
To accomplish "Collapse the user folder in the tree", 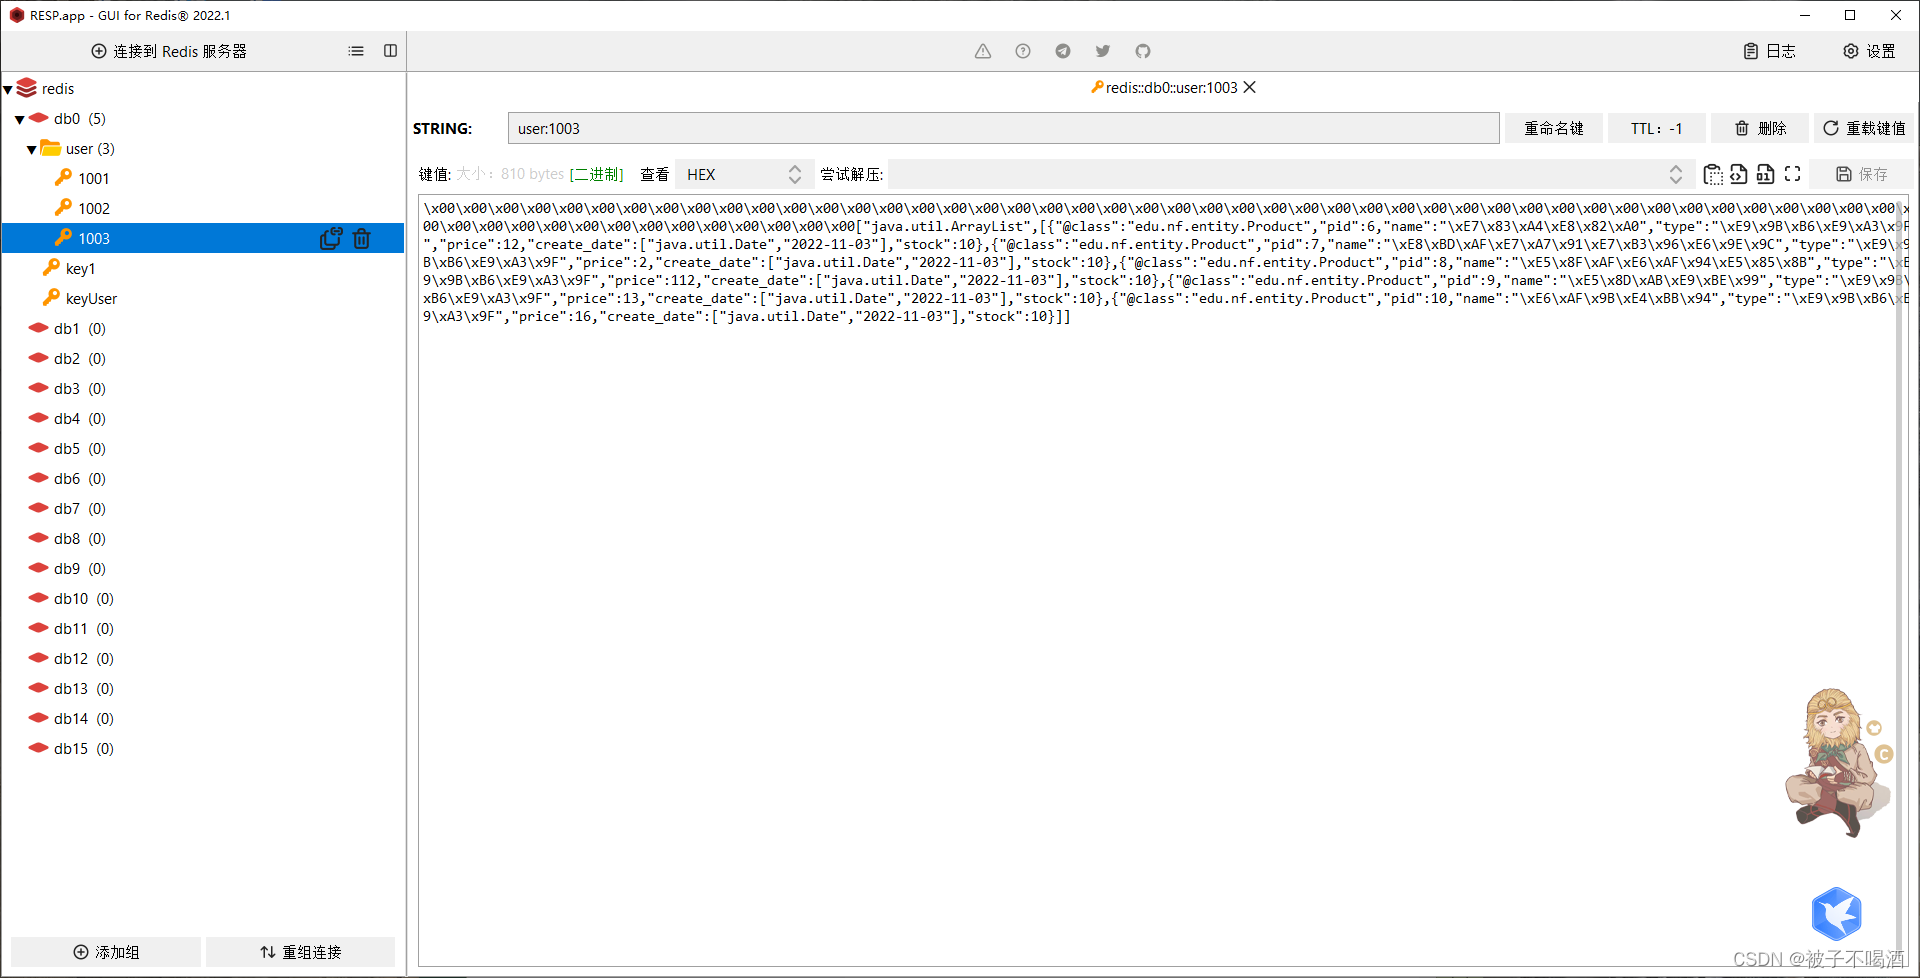I will point(33,148).
